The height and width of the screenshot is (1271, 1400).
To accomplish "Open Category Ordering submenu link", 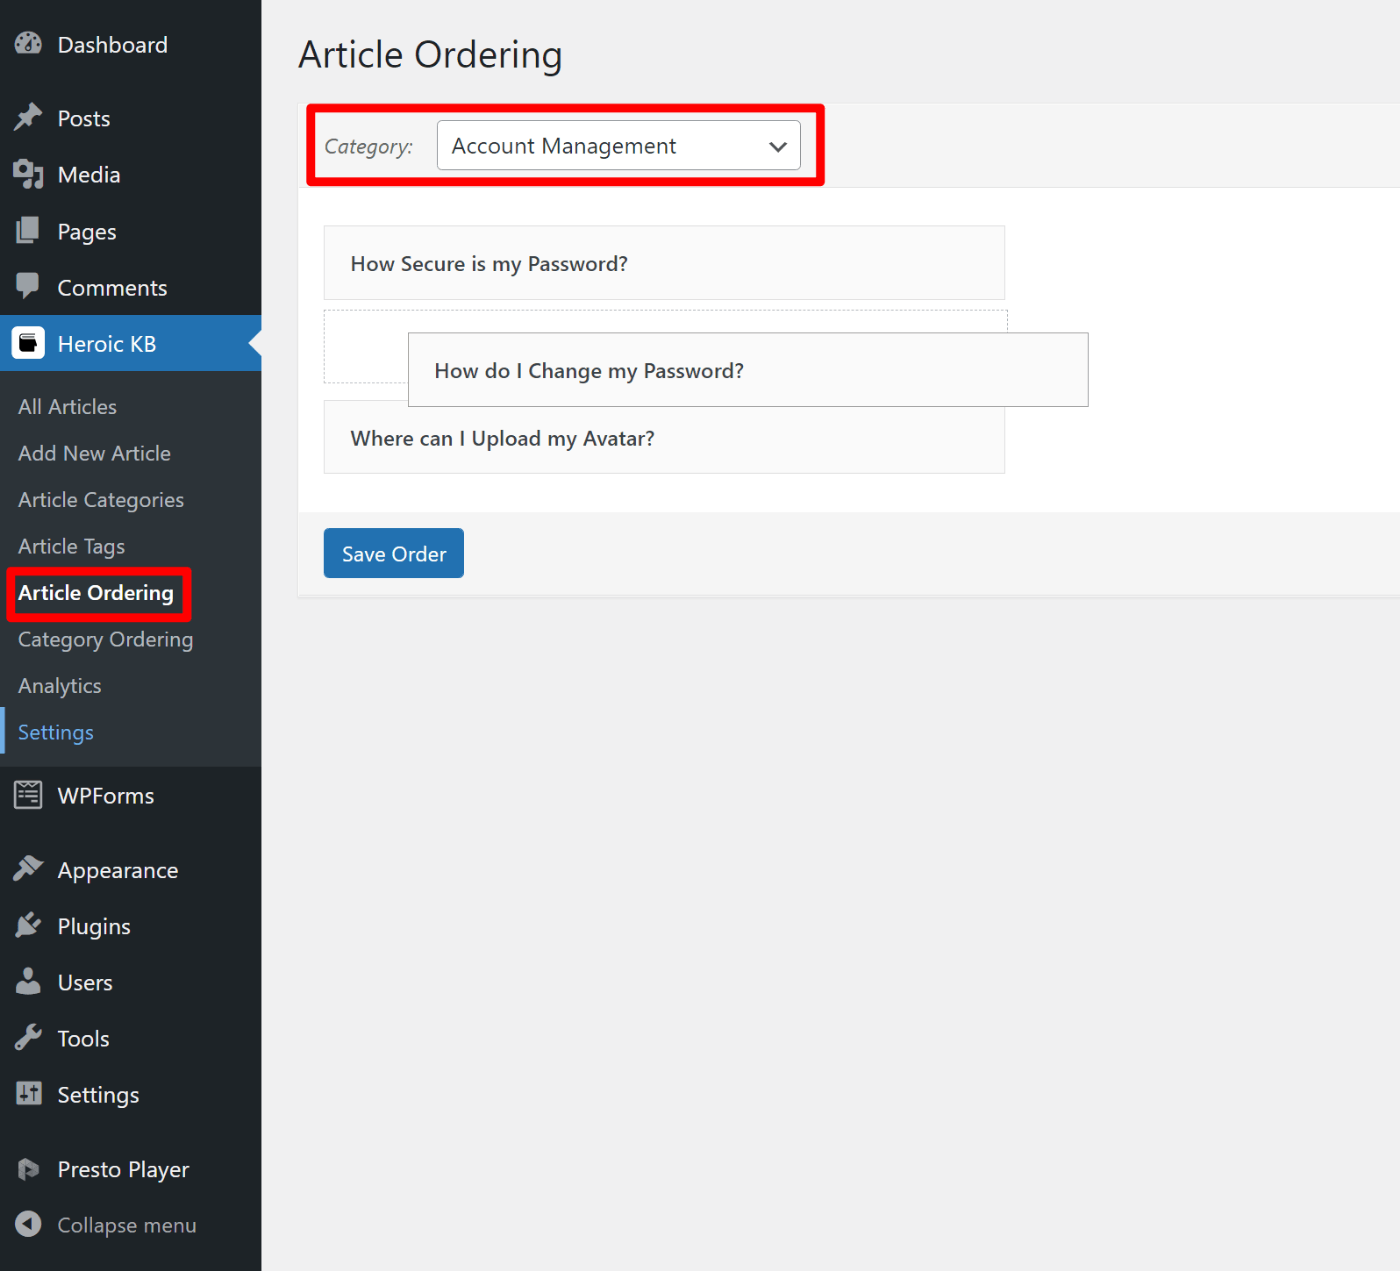I will [x=105, y=640].
